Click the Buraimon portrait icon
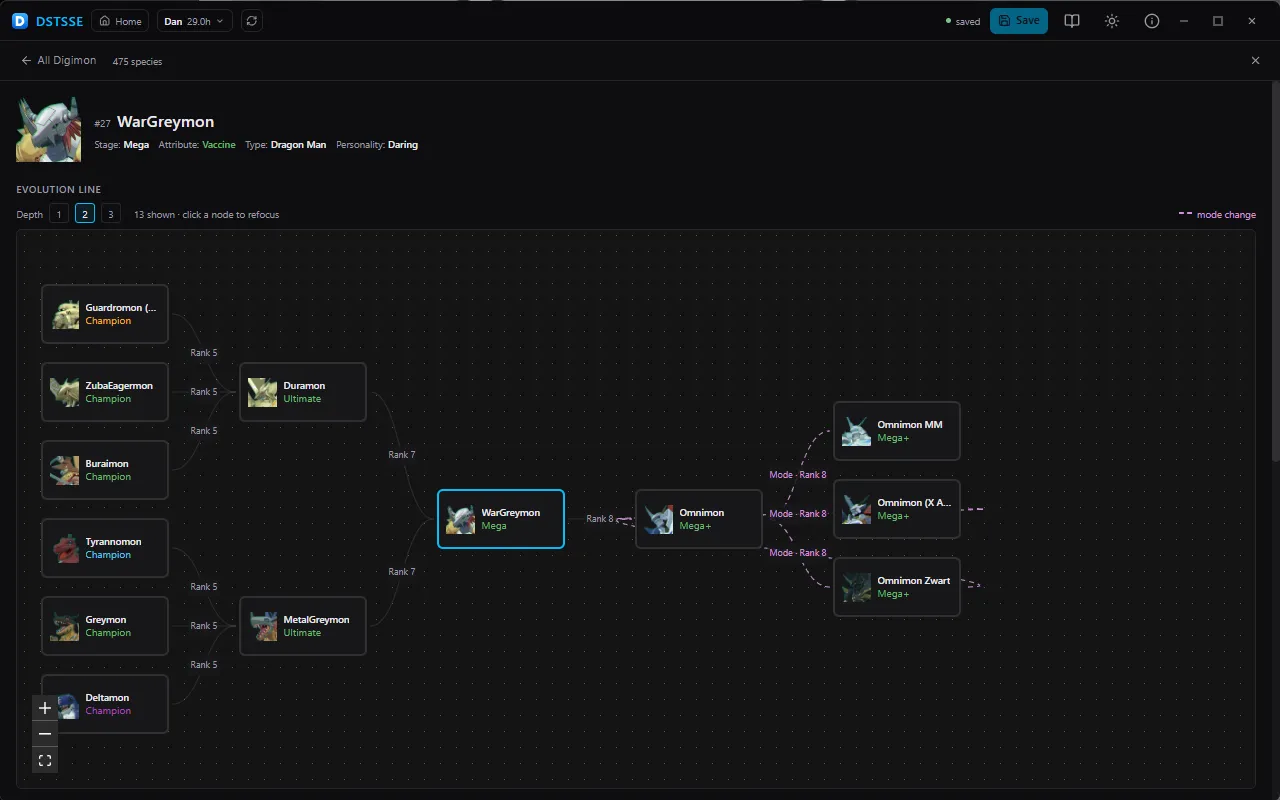Viewport: 1280px width, 800px height. tap(65, 470)
